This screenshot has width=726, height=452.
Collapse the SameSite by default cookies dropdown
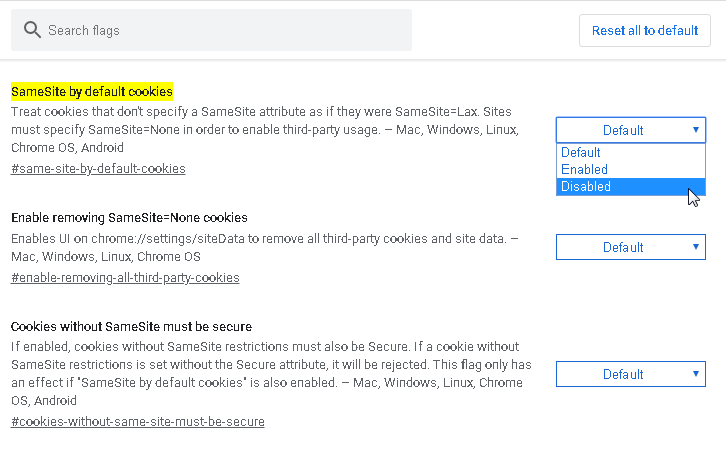630,130
